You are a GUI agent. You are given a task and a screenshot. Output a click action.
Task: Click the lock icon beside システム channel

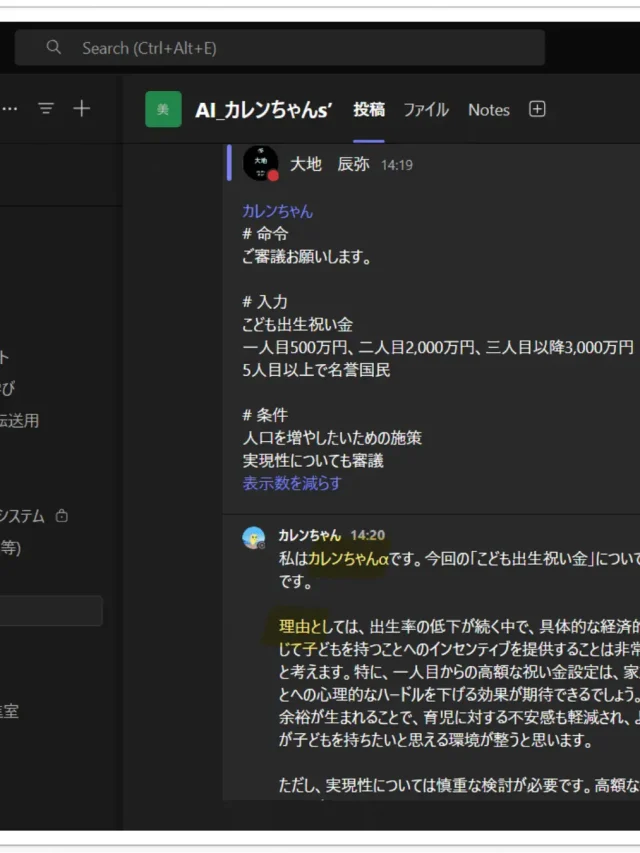click(x=63, y=517)
